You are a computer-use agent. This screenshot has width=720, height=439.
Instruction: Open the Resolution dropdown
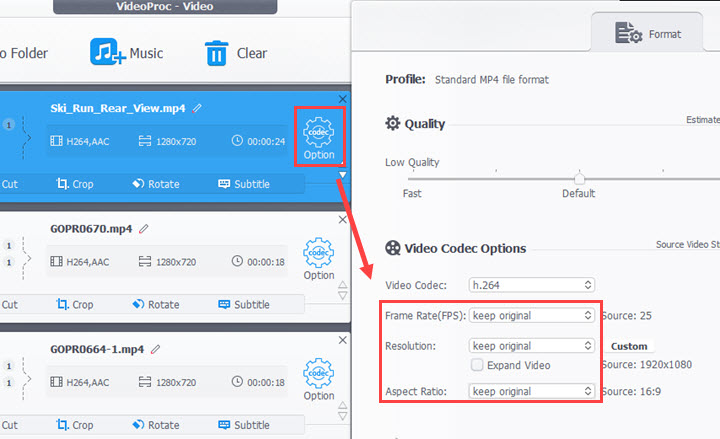coord(532,346)
